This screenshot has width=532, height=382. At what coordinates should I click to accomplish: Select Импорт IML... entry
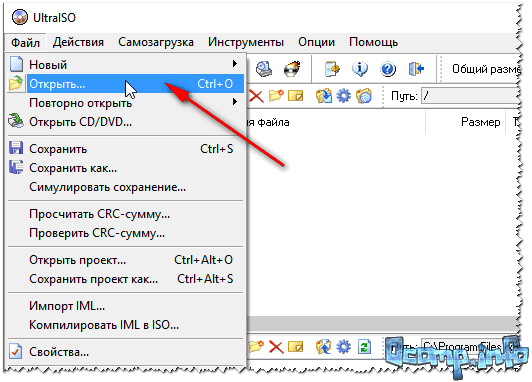[x=126, y=306]
